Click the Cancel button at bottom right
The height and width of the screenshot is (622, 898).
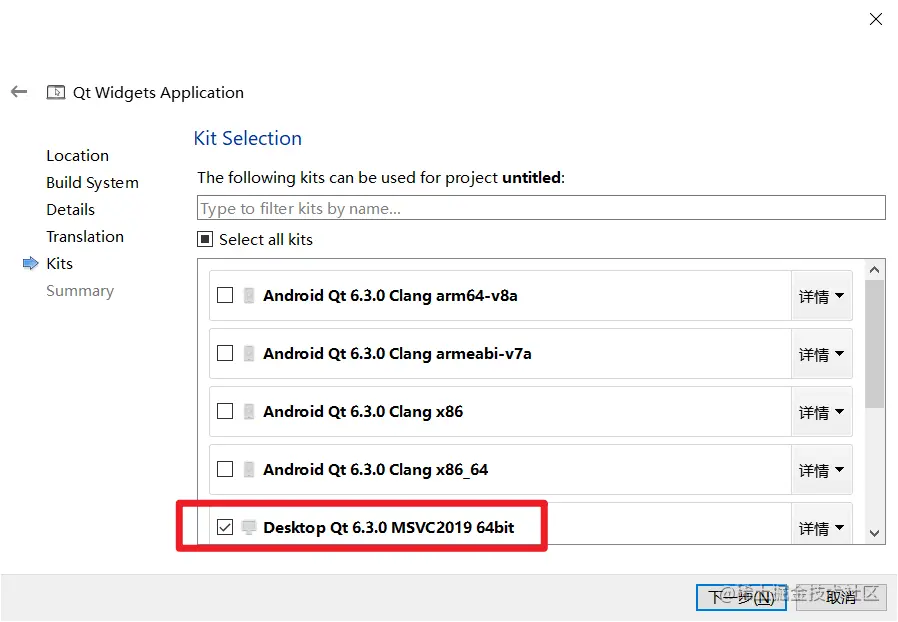pyautogui.click(x=840, y=597)
